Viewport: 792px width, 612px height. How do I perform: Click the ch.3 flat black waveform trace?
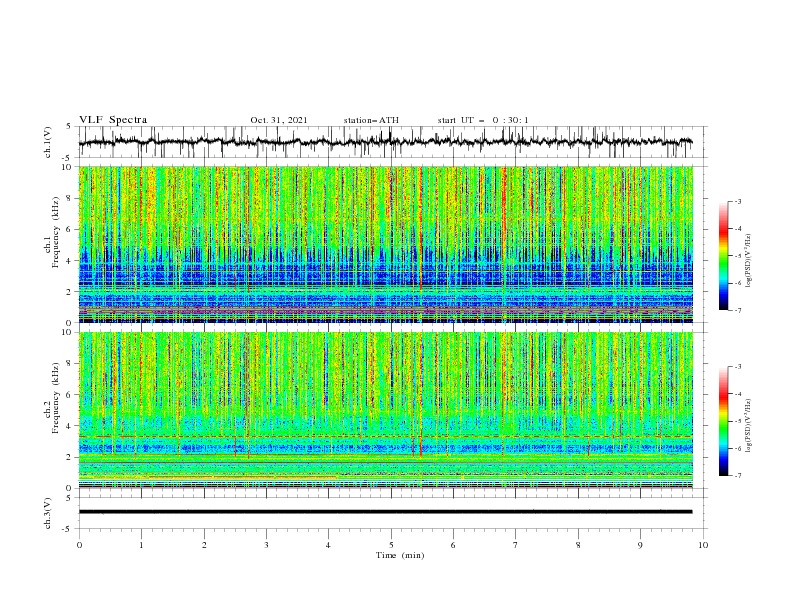pos(385,512)
